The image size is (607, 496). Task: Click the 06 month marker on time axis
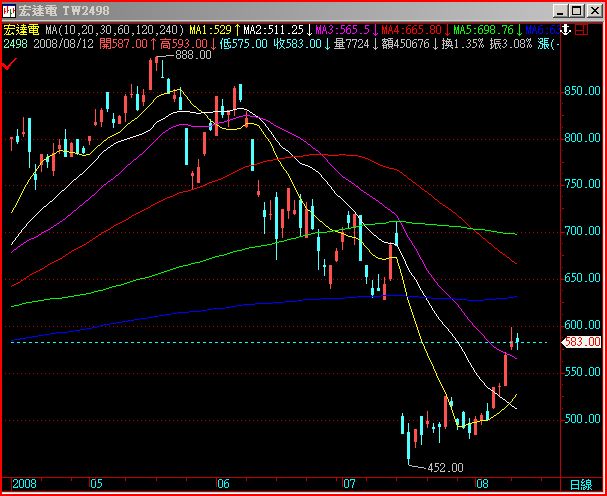coord(223,484)
